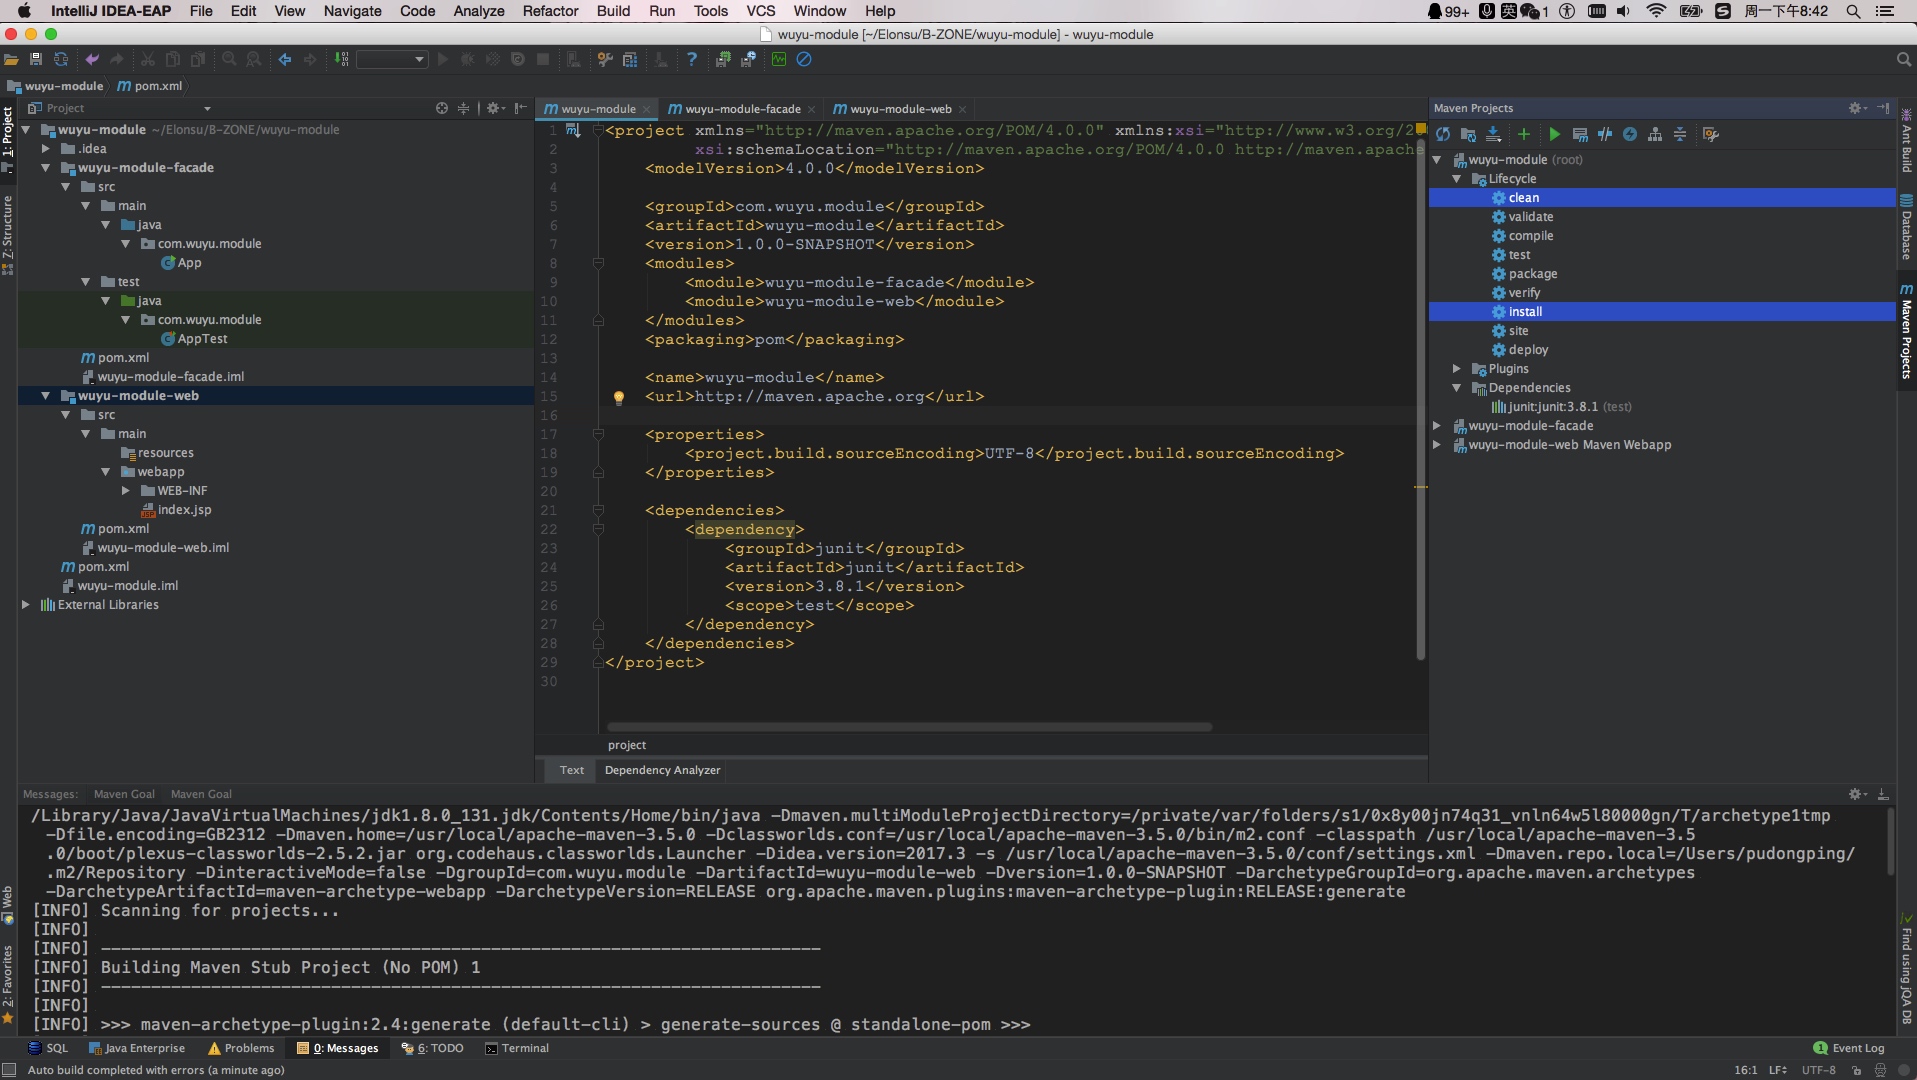Screen dimensions: 1917x1080
Task: Reimport All Maven Projects icon
Action: pos(1443,134)
